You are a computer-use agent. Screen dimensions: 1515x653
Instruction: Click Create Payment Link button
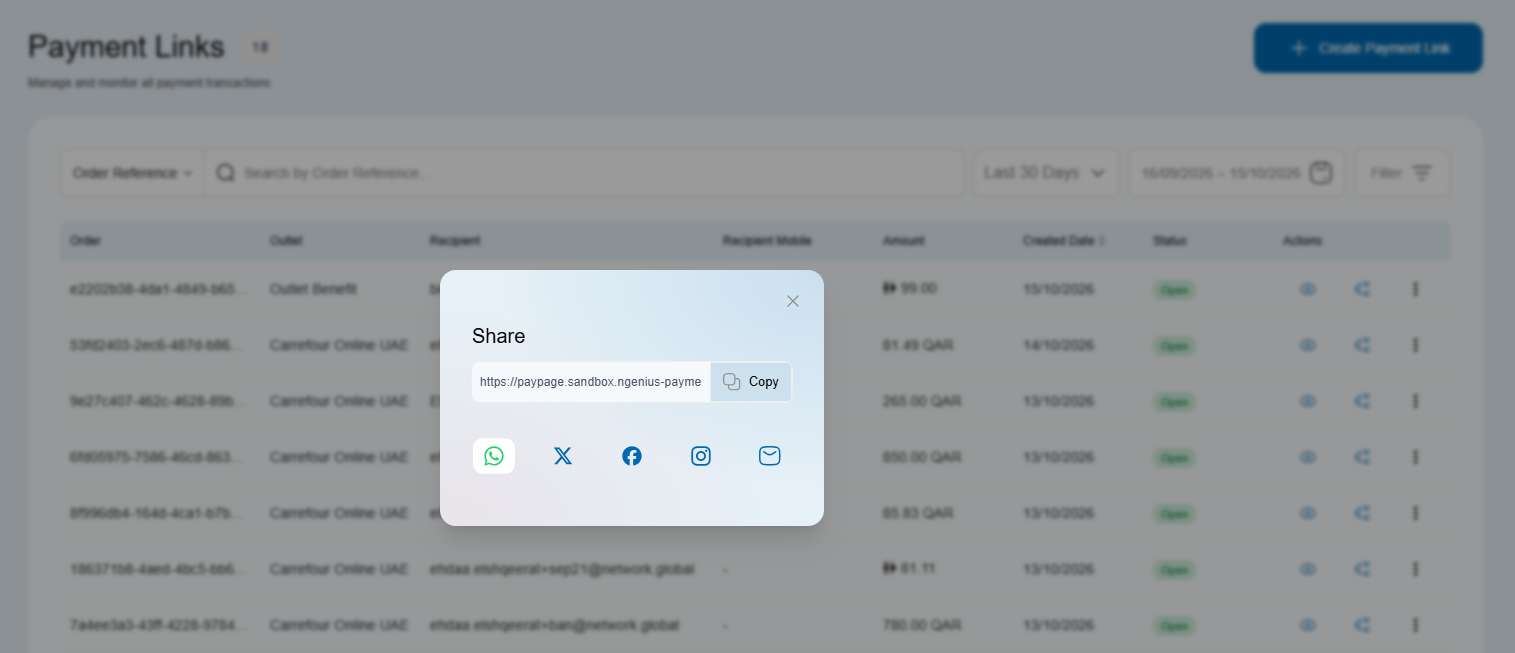1368,48
